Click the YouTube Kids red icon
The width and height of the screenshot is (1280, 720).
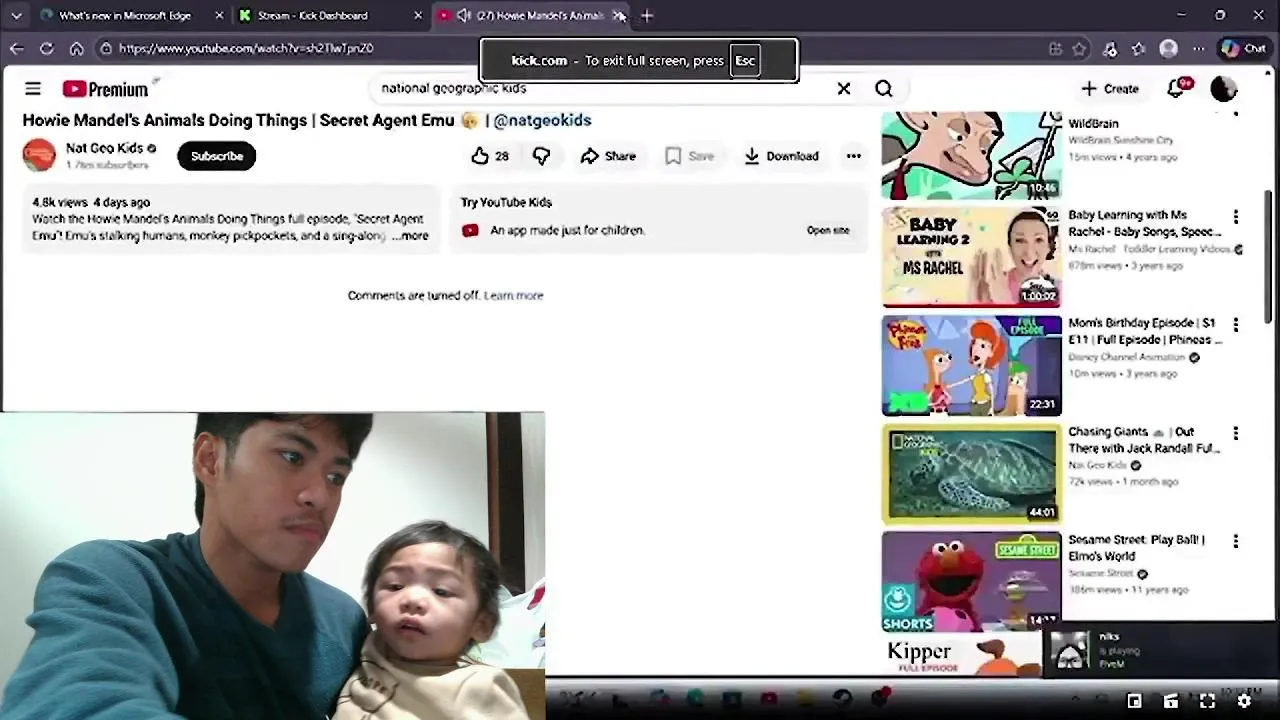(x=470, y=231)
